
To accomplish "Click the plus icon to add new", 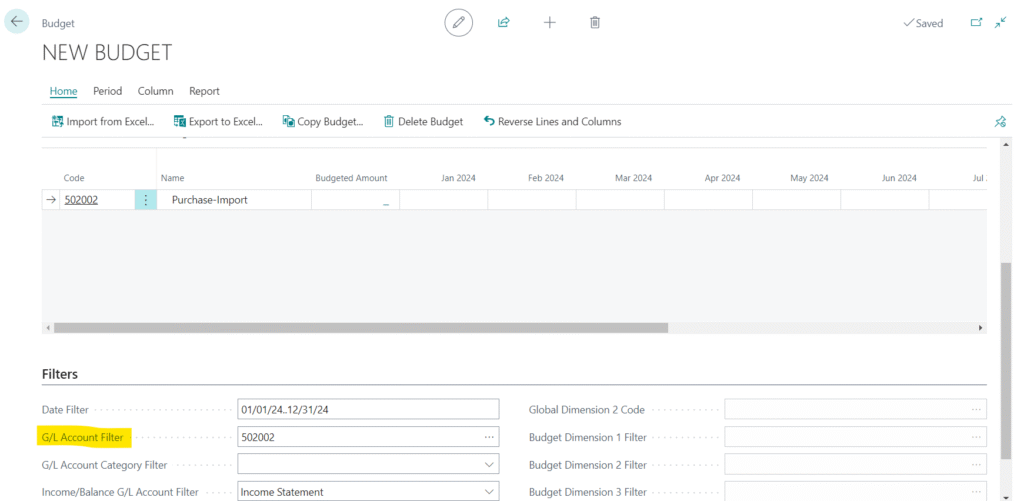I will (549, 22).
